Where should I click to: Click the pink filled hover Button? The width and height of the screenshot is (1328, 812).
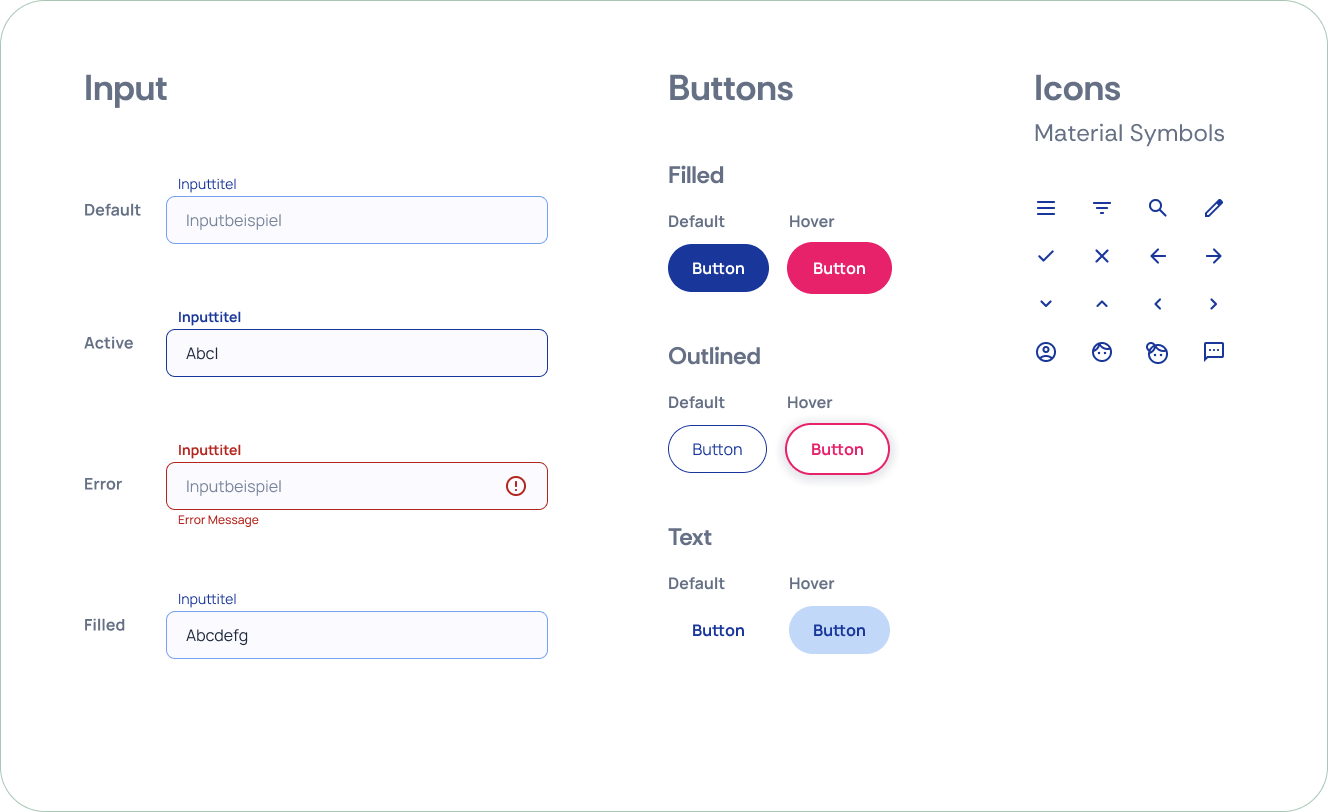coord(839,268)
